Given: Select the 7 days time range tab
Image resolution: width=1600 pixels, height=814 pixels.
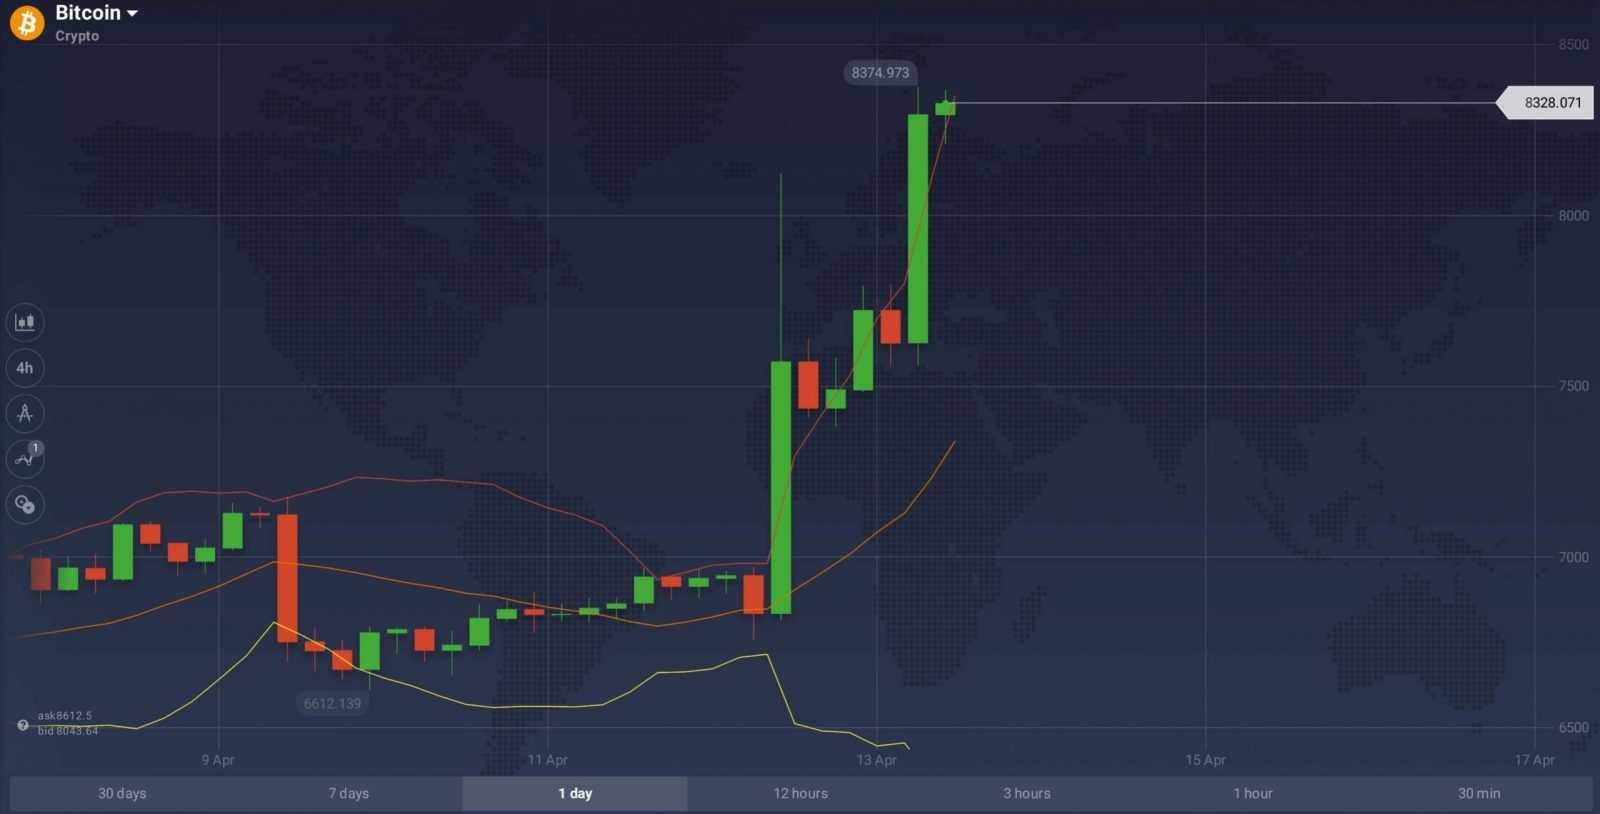Looking at the screenshot, I should point(349,793).
